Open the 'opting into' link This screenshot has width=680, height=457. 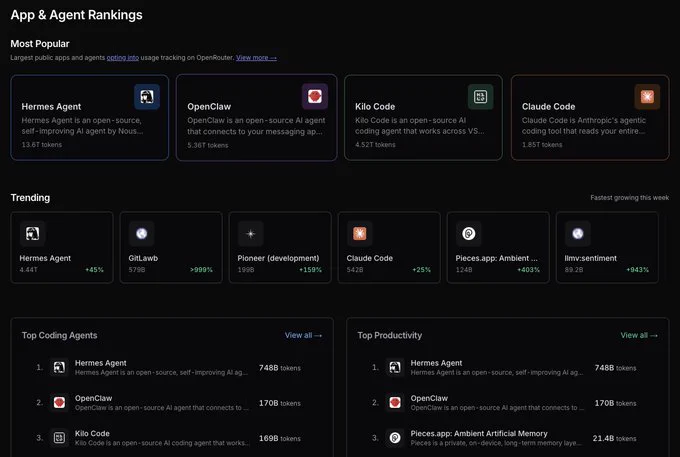click(x=123, y=57)
